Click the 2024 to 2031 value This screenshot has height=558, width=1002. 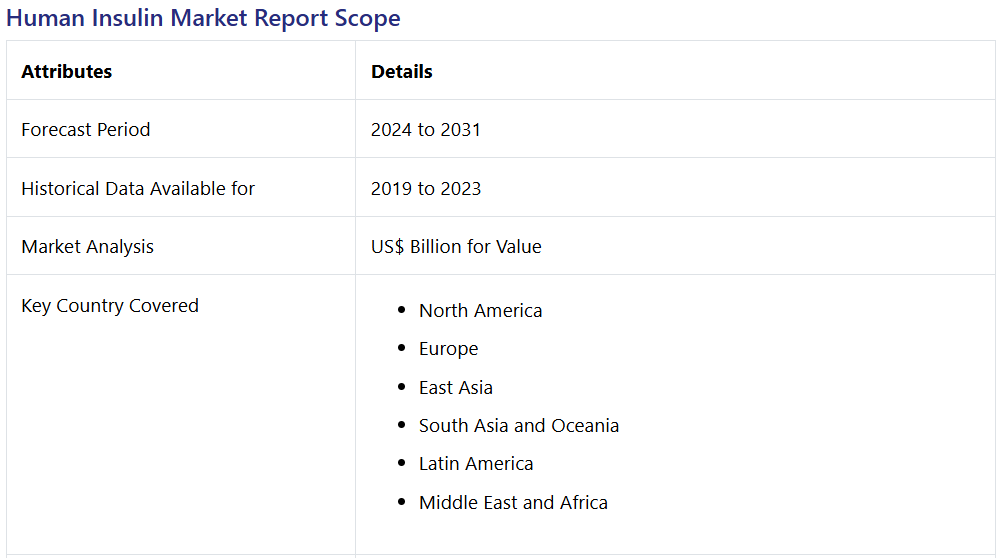point(426,129)
